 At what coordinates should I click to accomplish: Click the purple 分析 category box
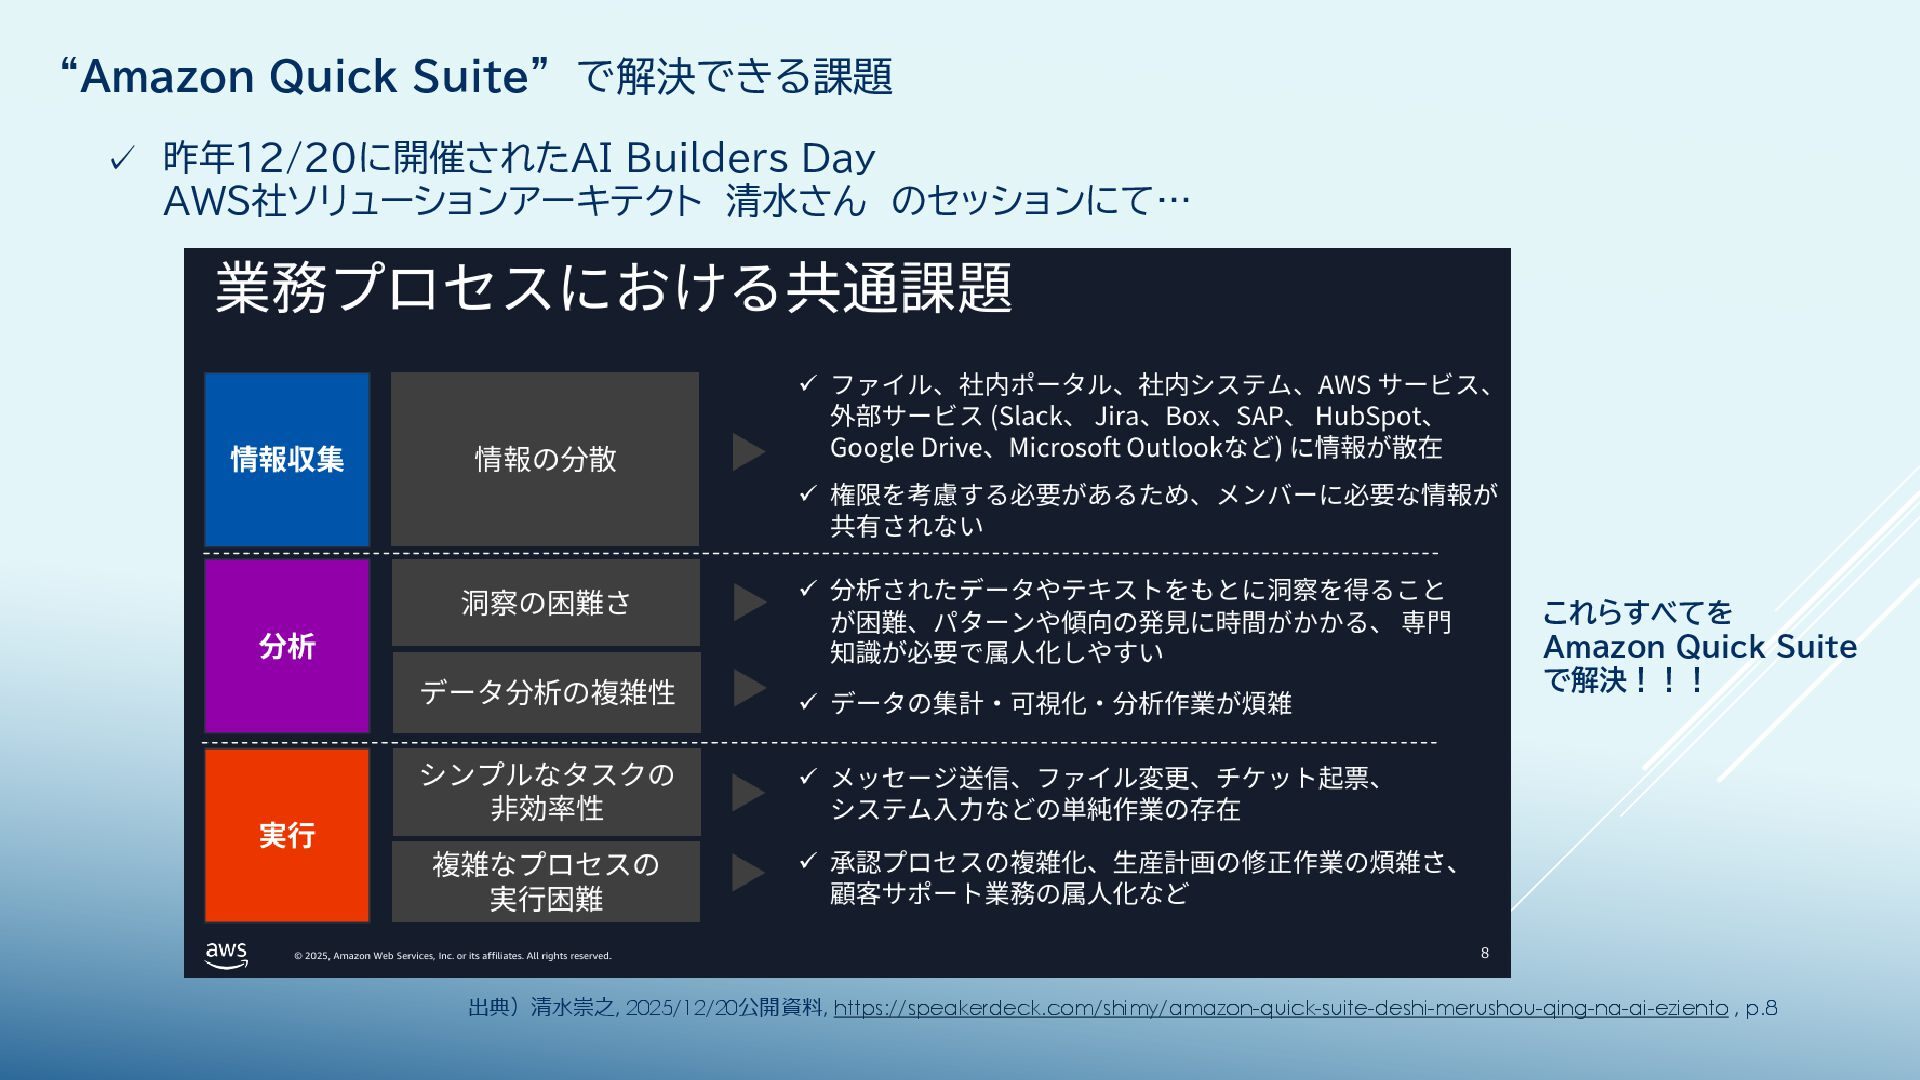[287, 646]
